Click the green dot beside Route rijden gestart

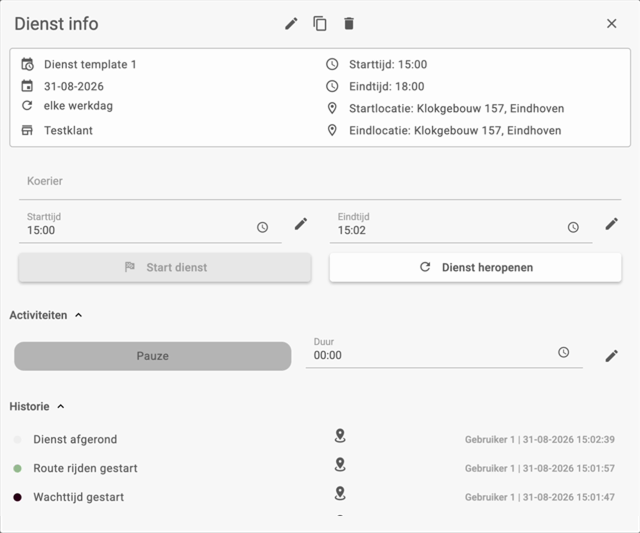18,468
